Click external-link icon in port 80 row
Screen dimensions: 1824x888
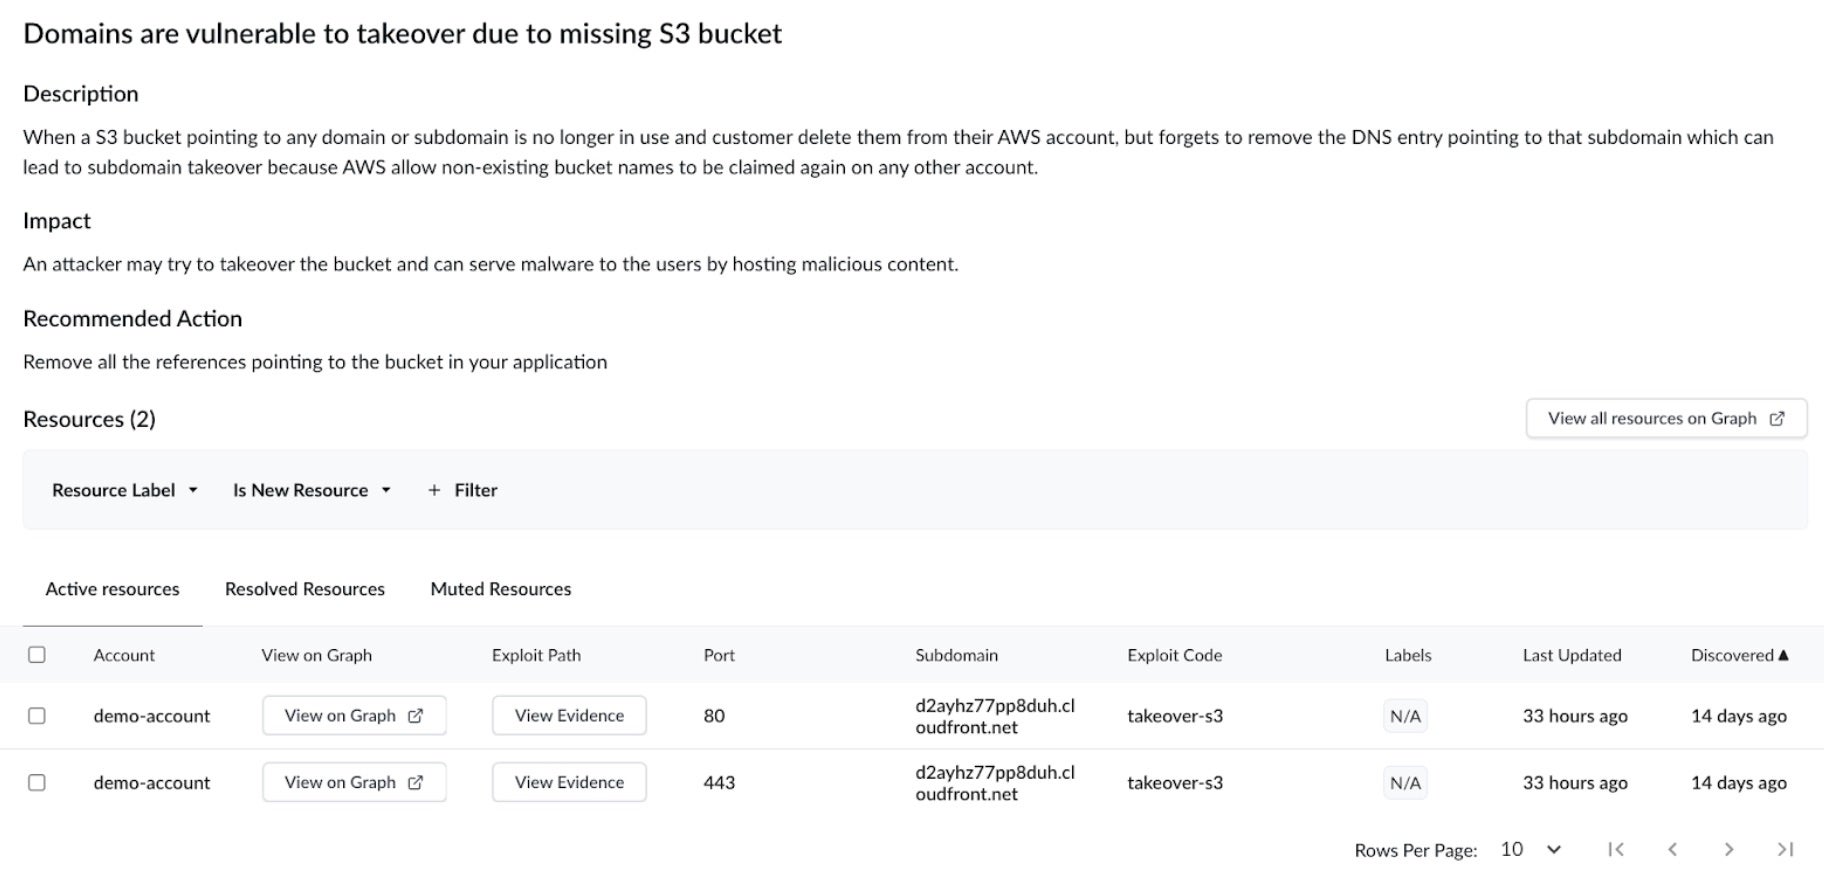click(x=416, y=716)
